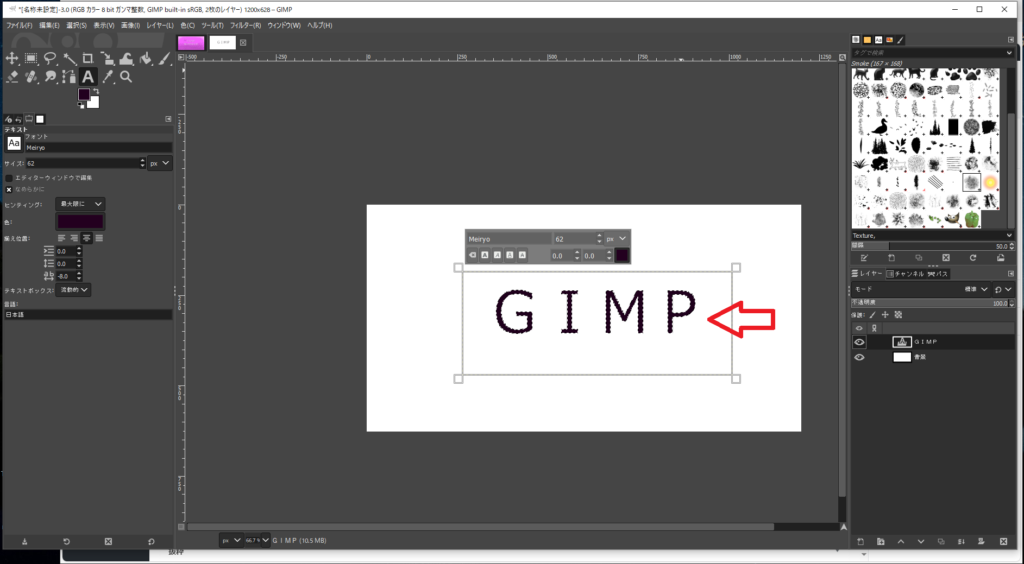Choose the Eraser tool

click(12, 77)
